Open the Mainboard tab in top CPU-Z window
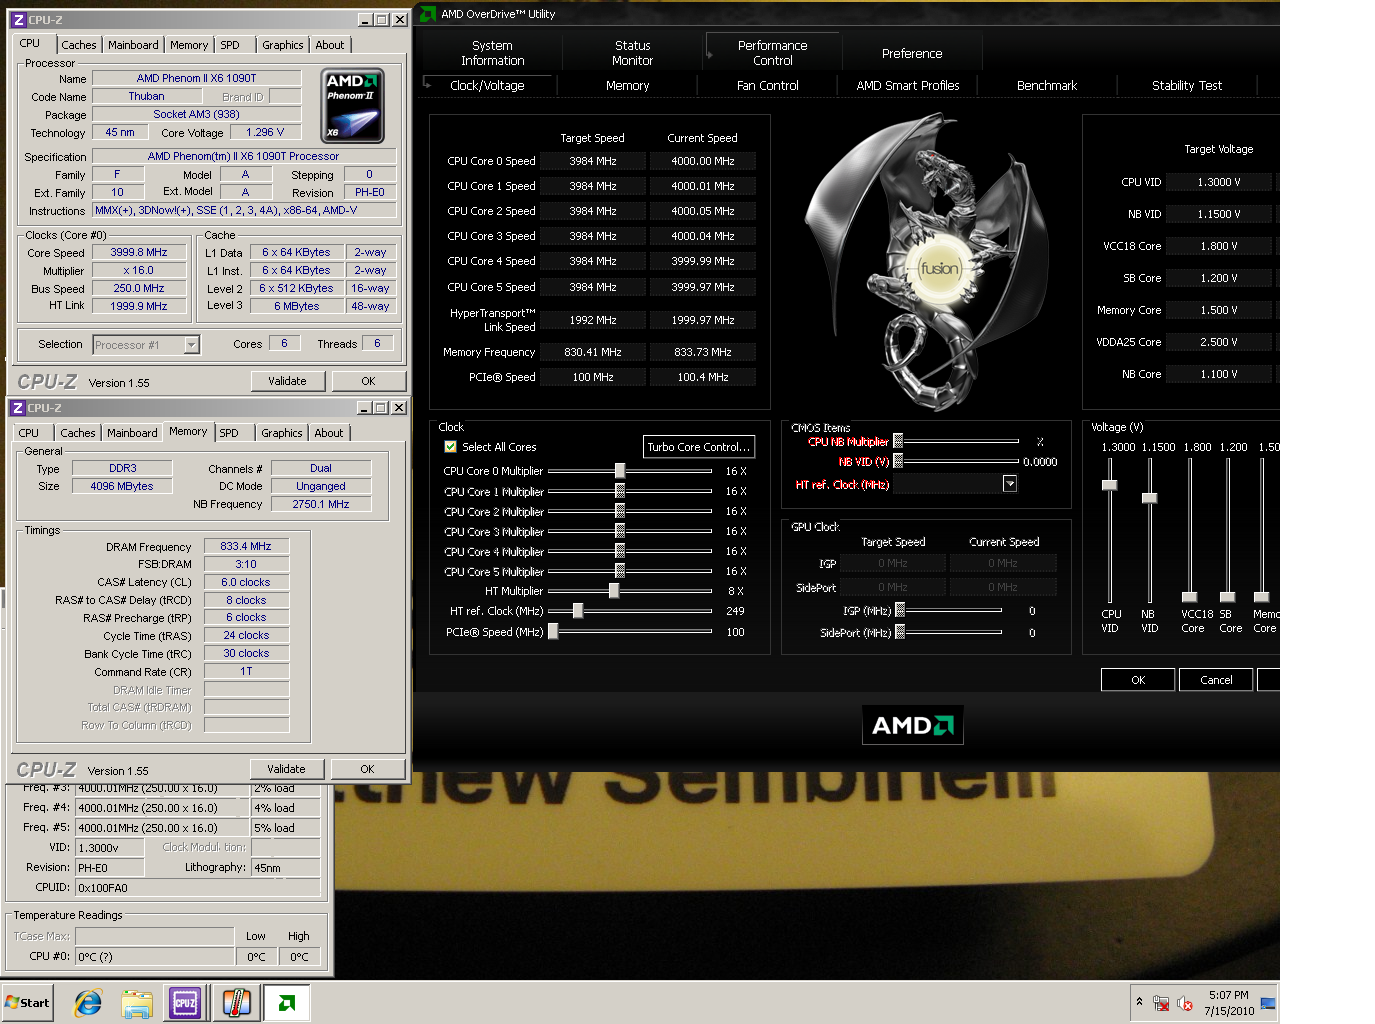 tap(133, 45)
